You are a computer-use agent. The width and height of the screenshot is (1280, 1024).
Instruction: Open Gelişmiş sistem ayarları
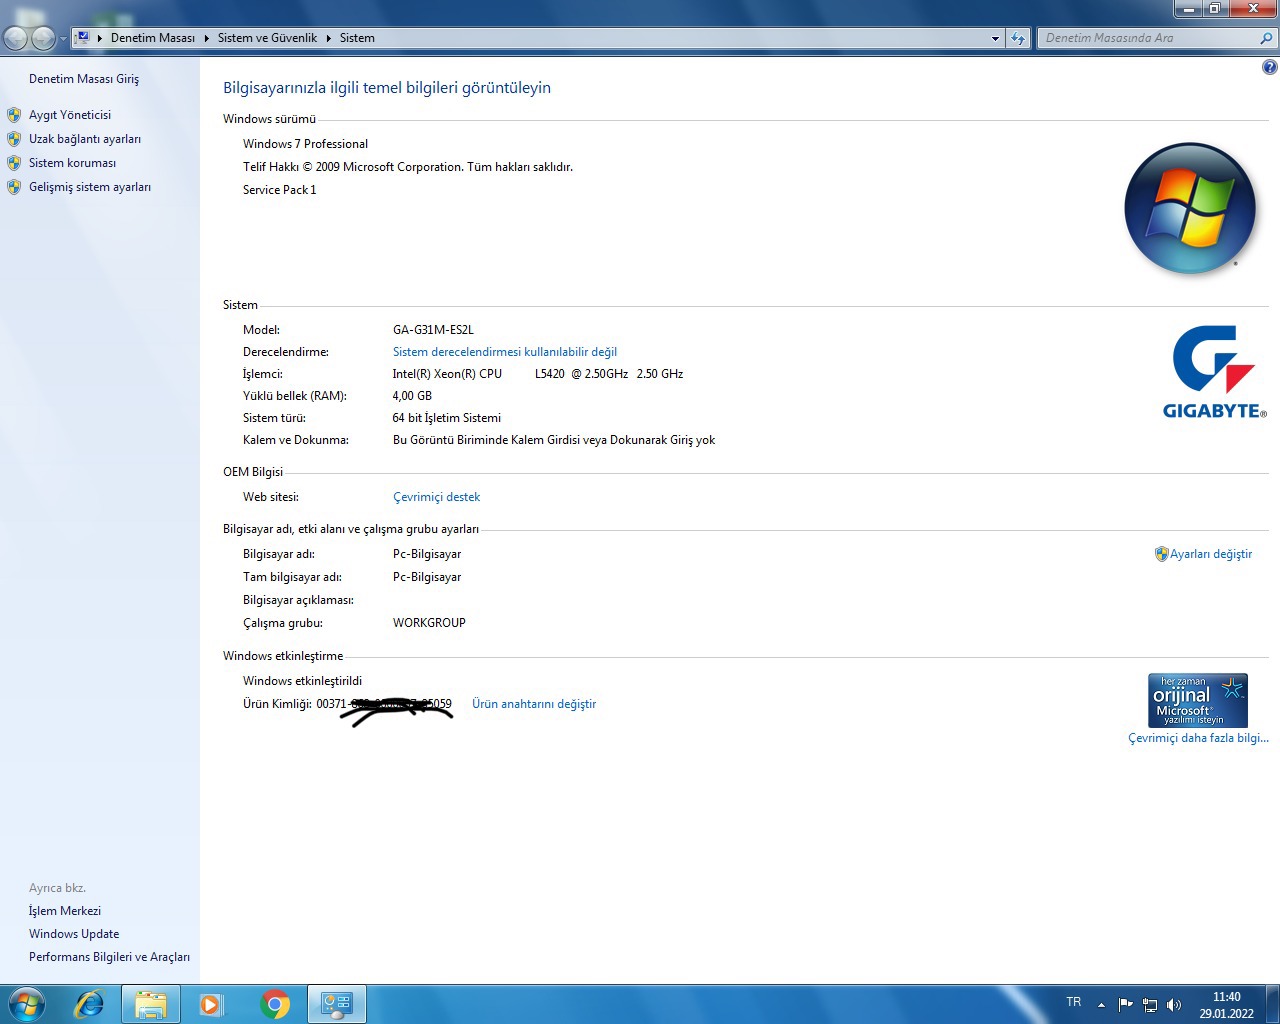coord(90,187)
